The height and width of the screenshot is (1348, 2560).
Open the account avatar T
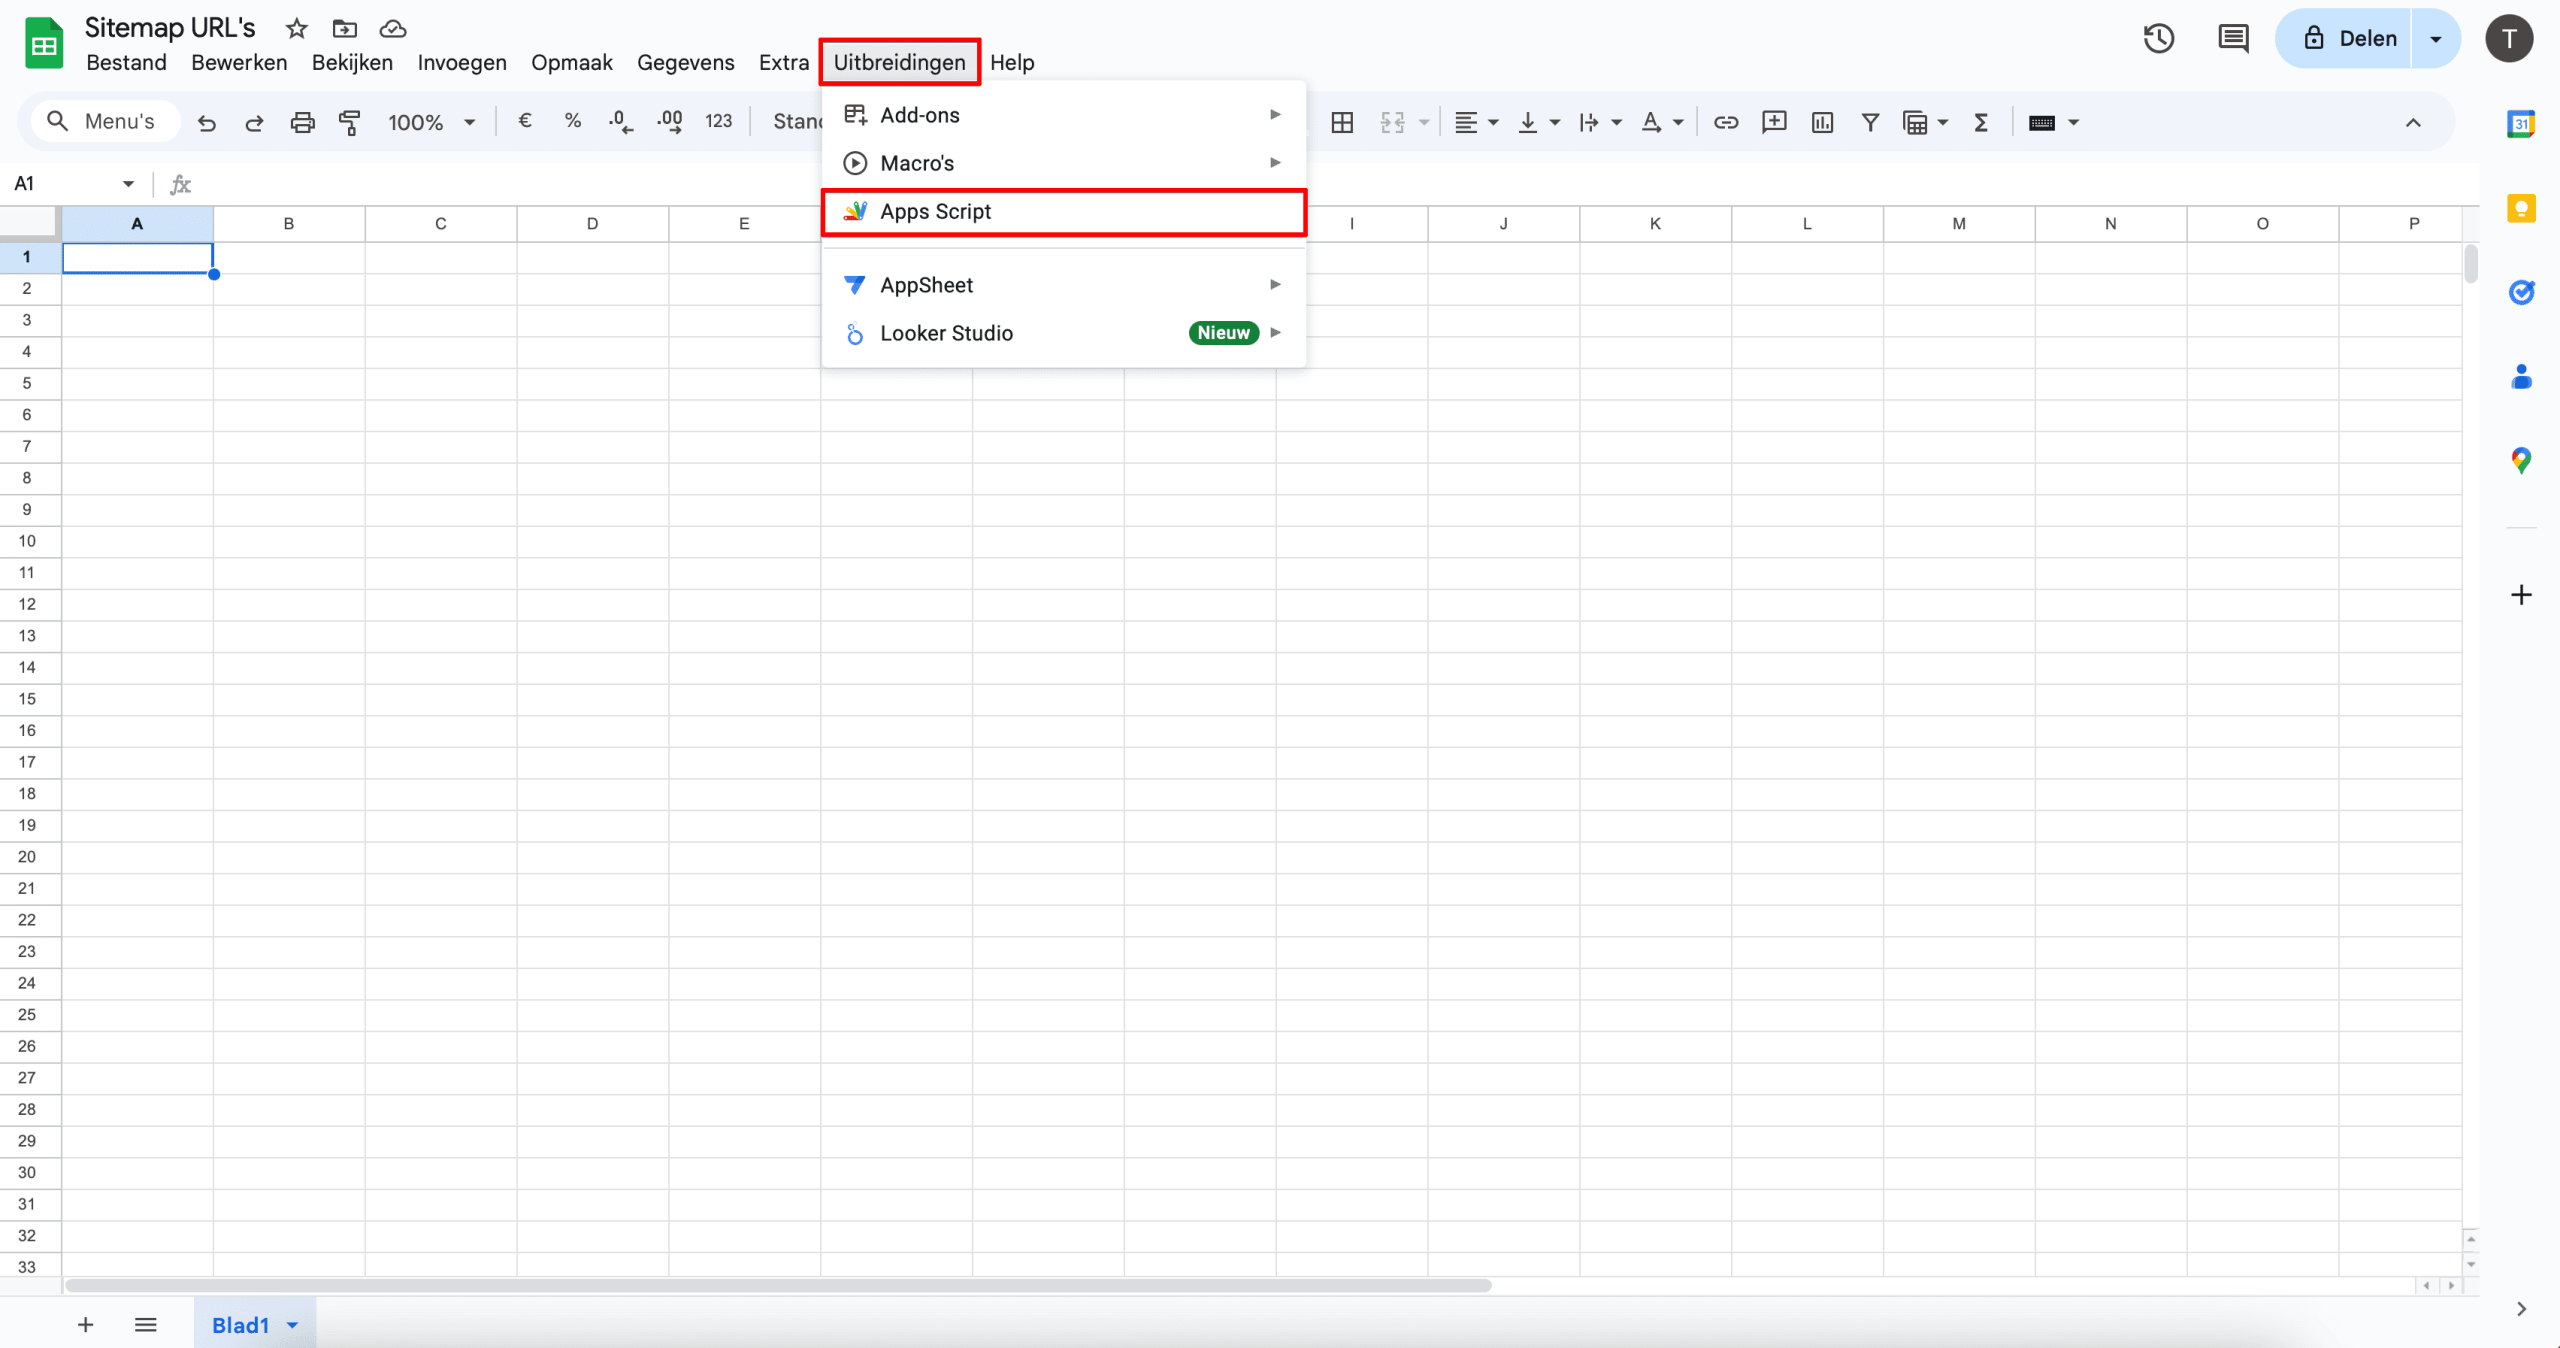pyautogui.click(x=2509, y=39)
